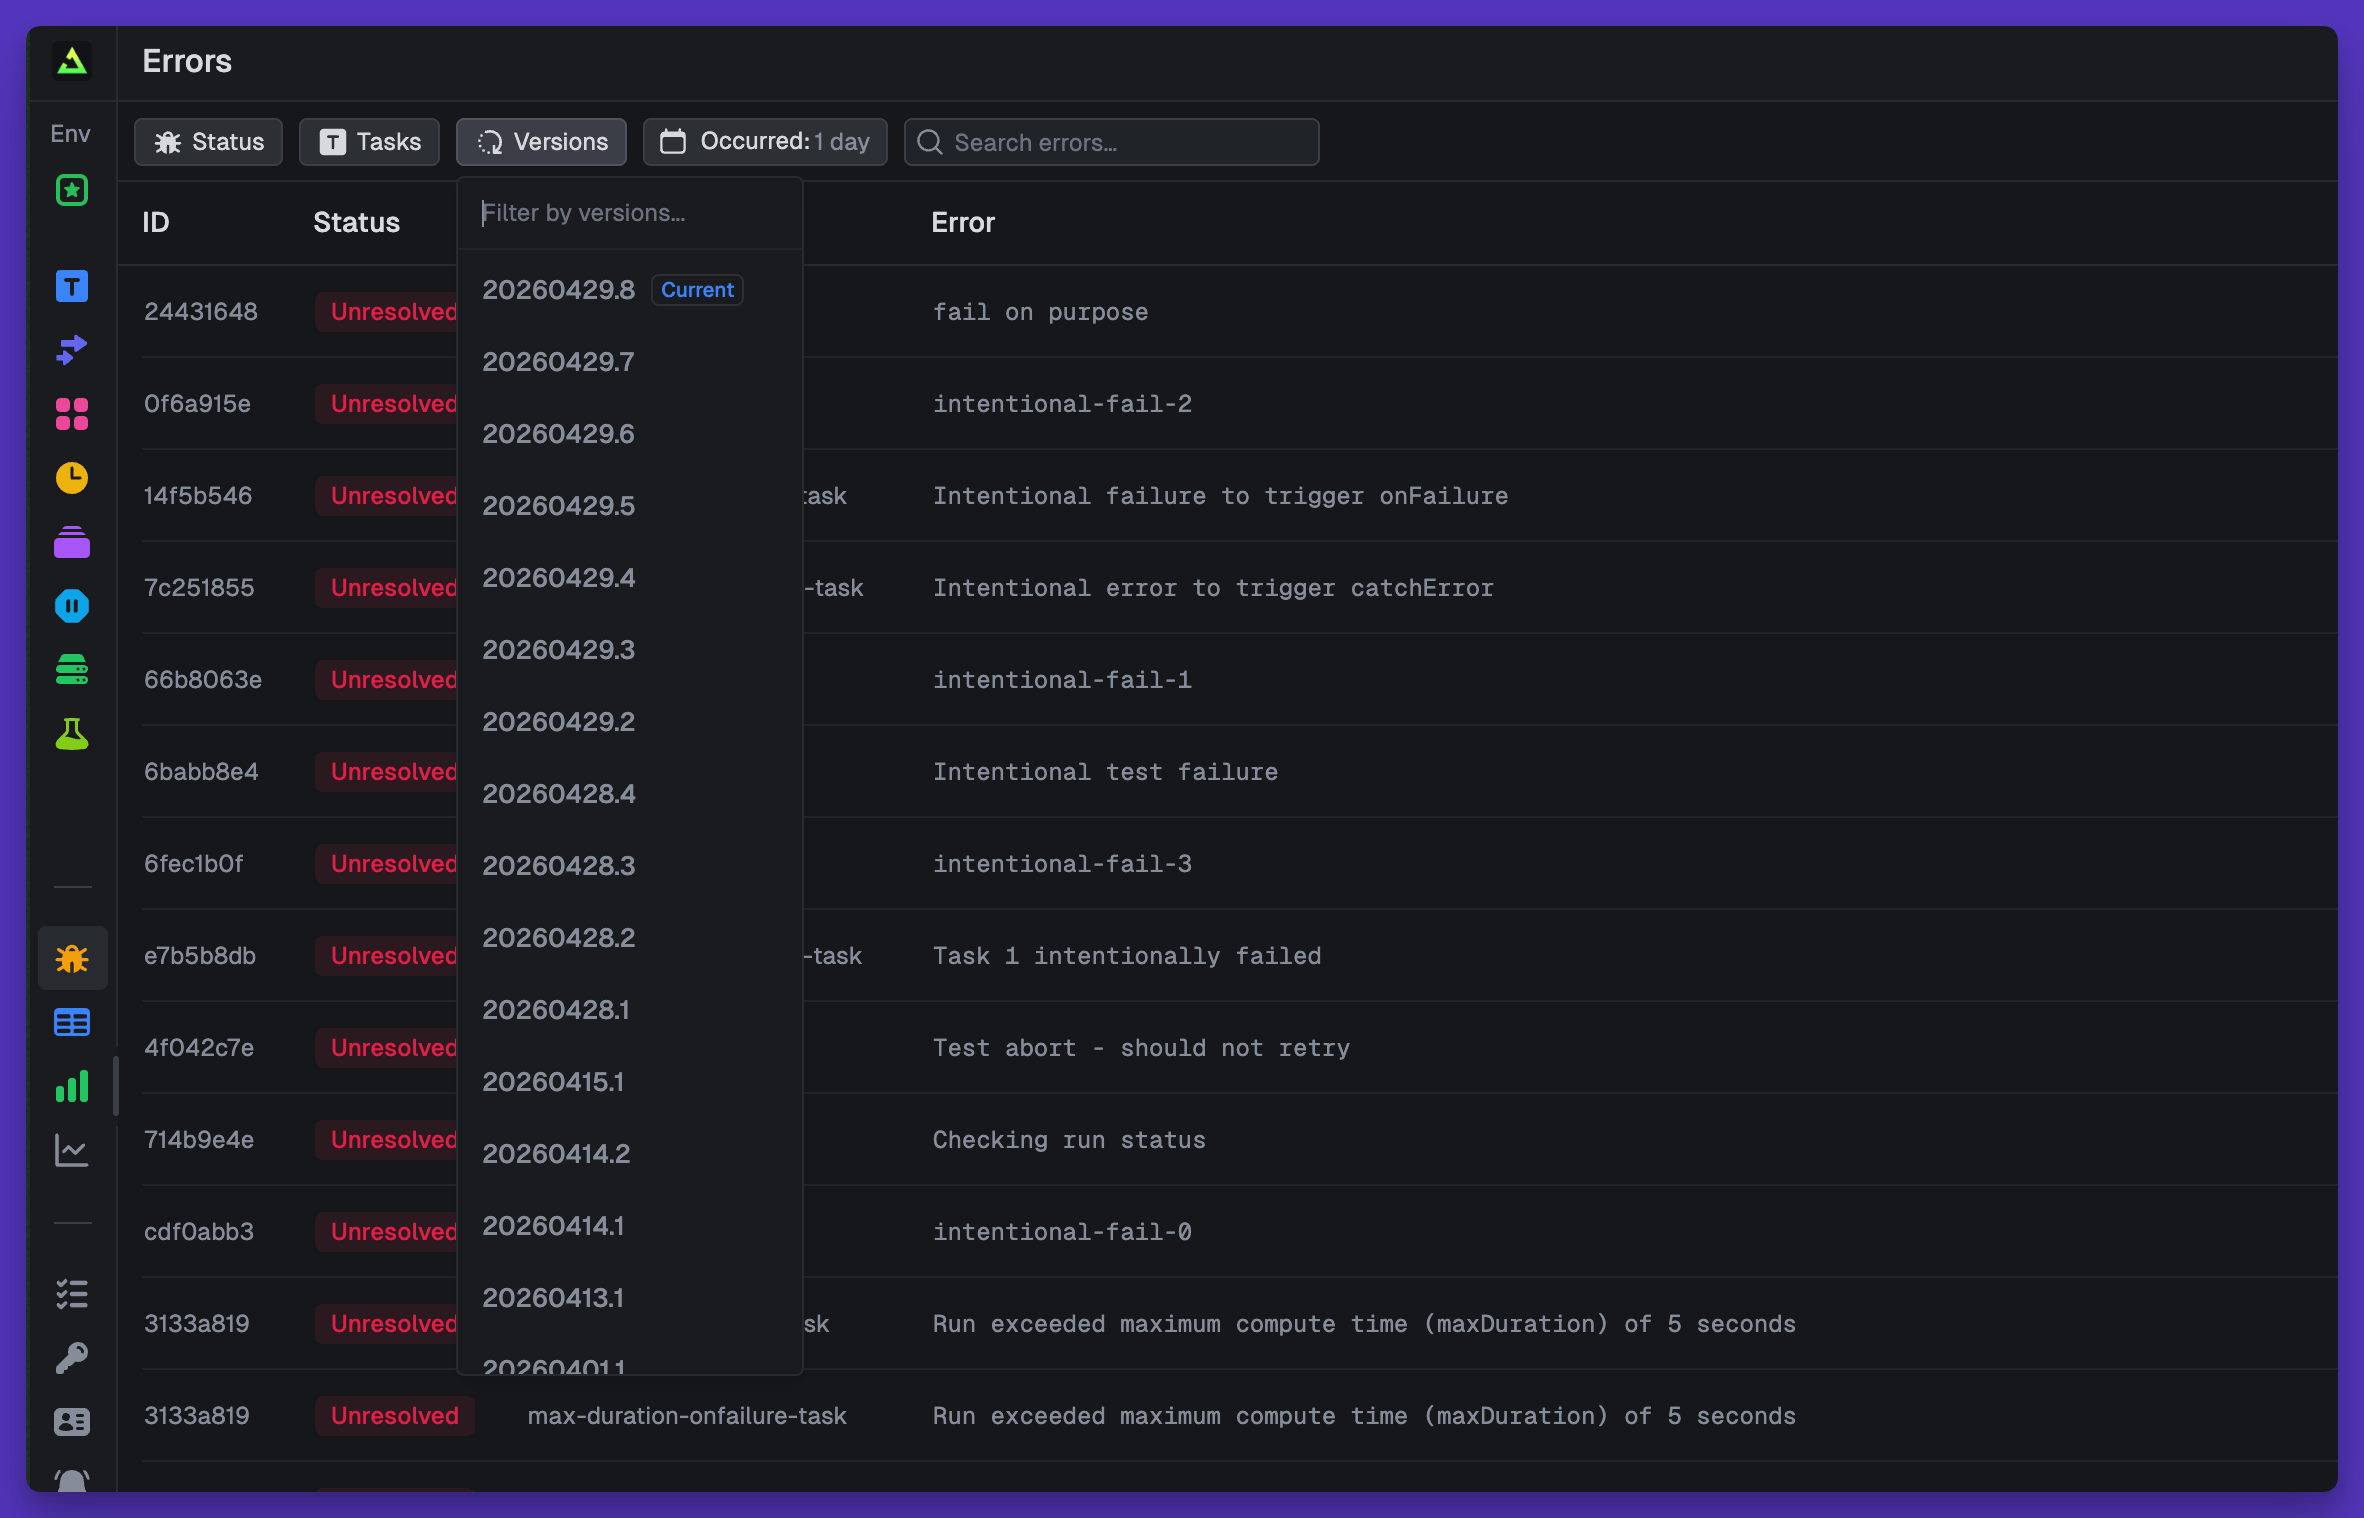Click 'Intentional error to trigger catchError' text
The width and height of the screenshot is (2364, 1518).
(x=1213, y=588)
